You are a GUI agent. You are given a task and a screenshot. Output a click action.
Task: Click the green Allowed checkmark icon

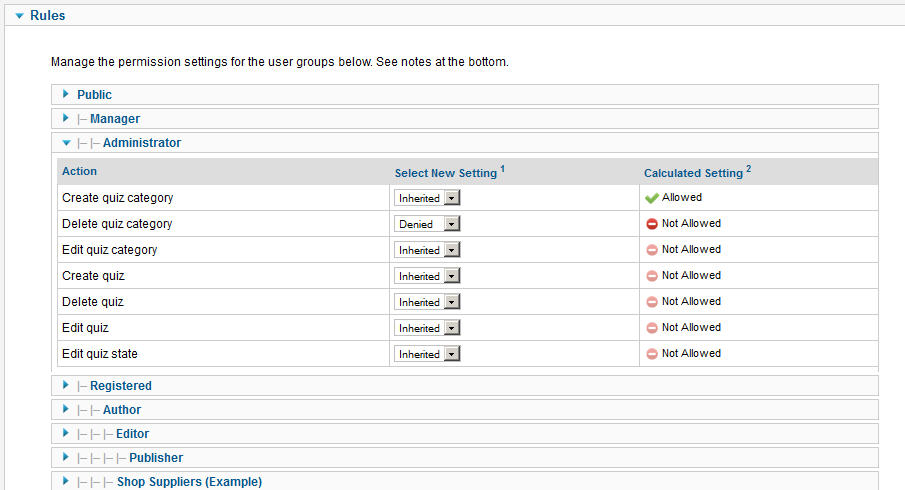pyautogui.click(x=652, y=198)
